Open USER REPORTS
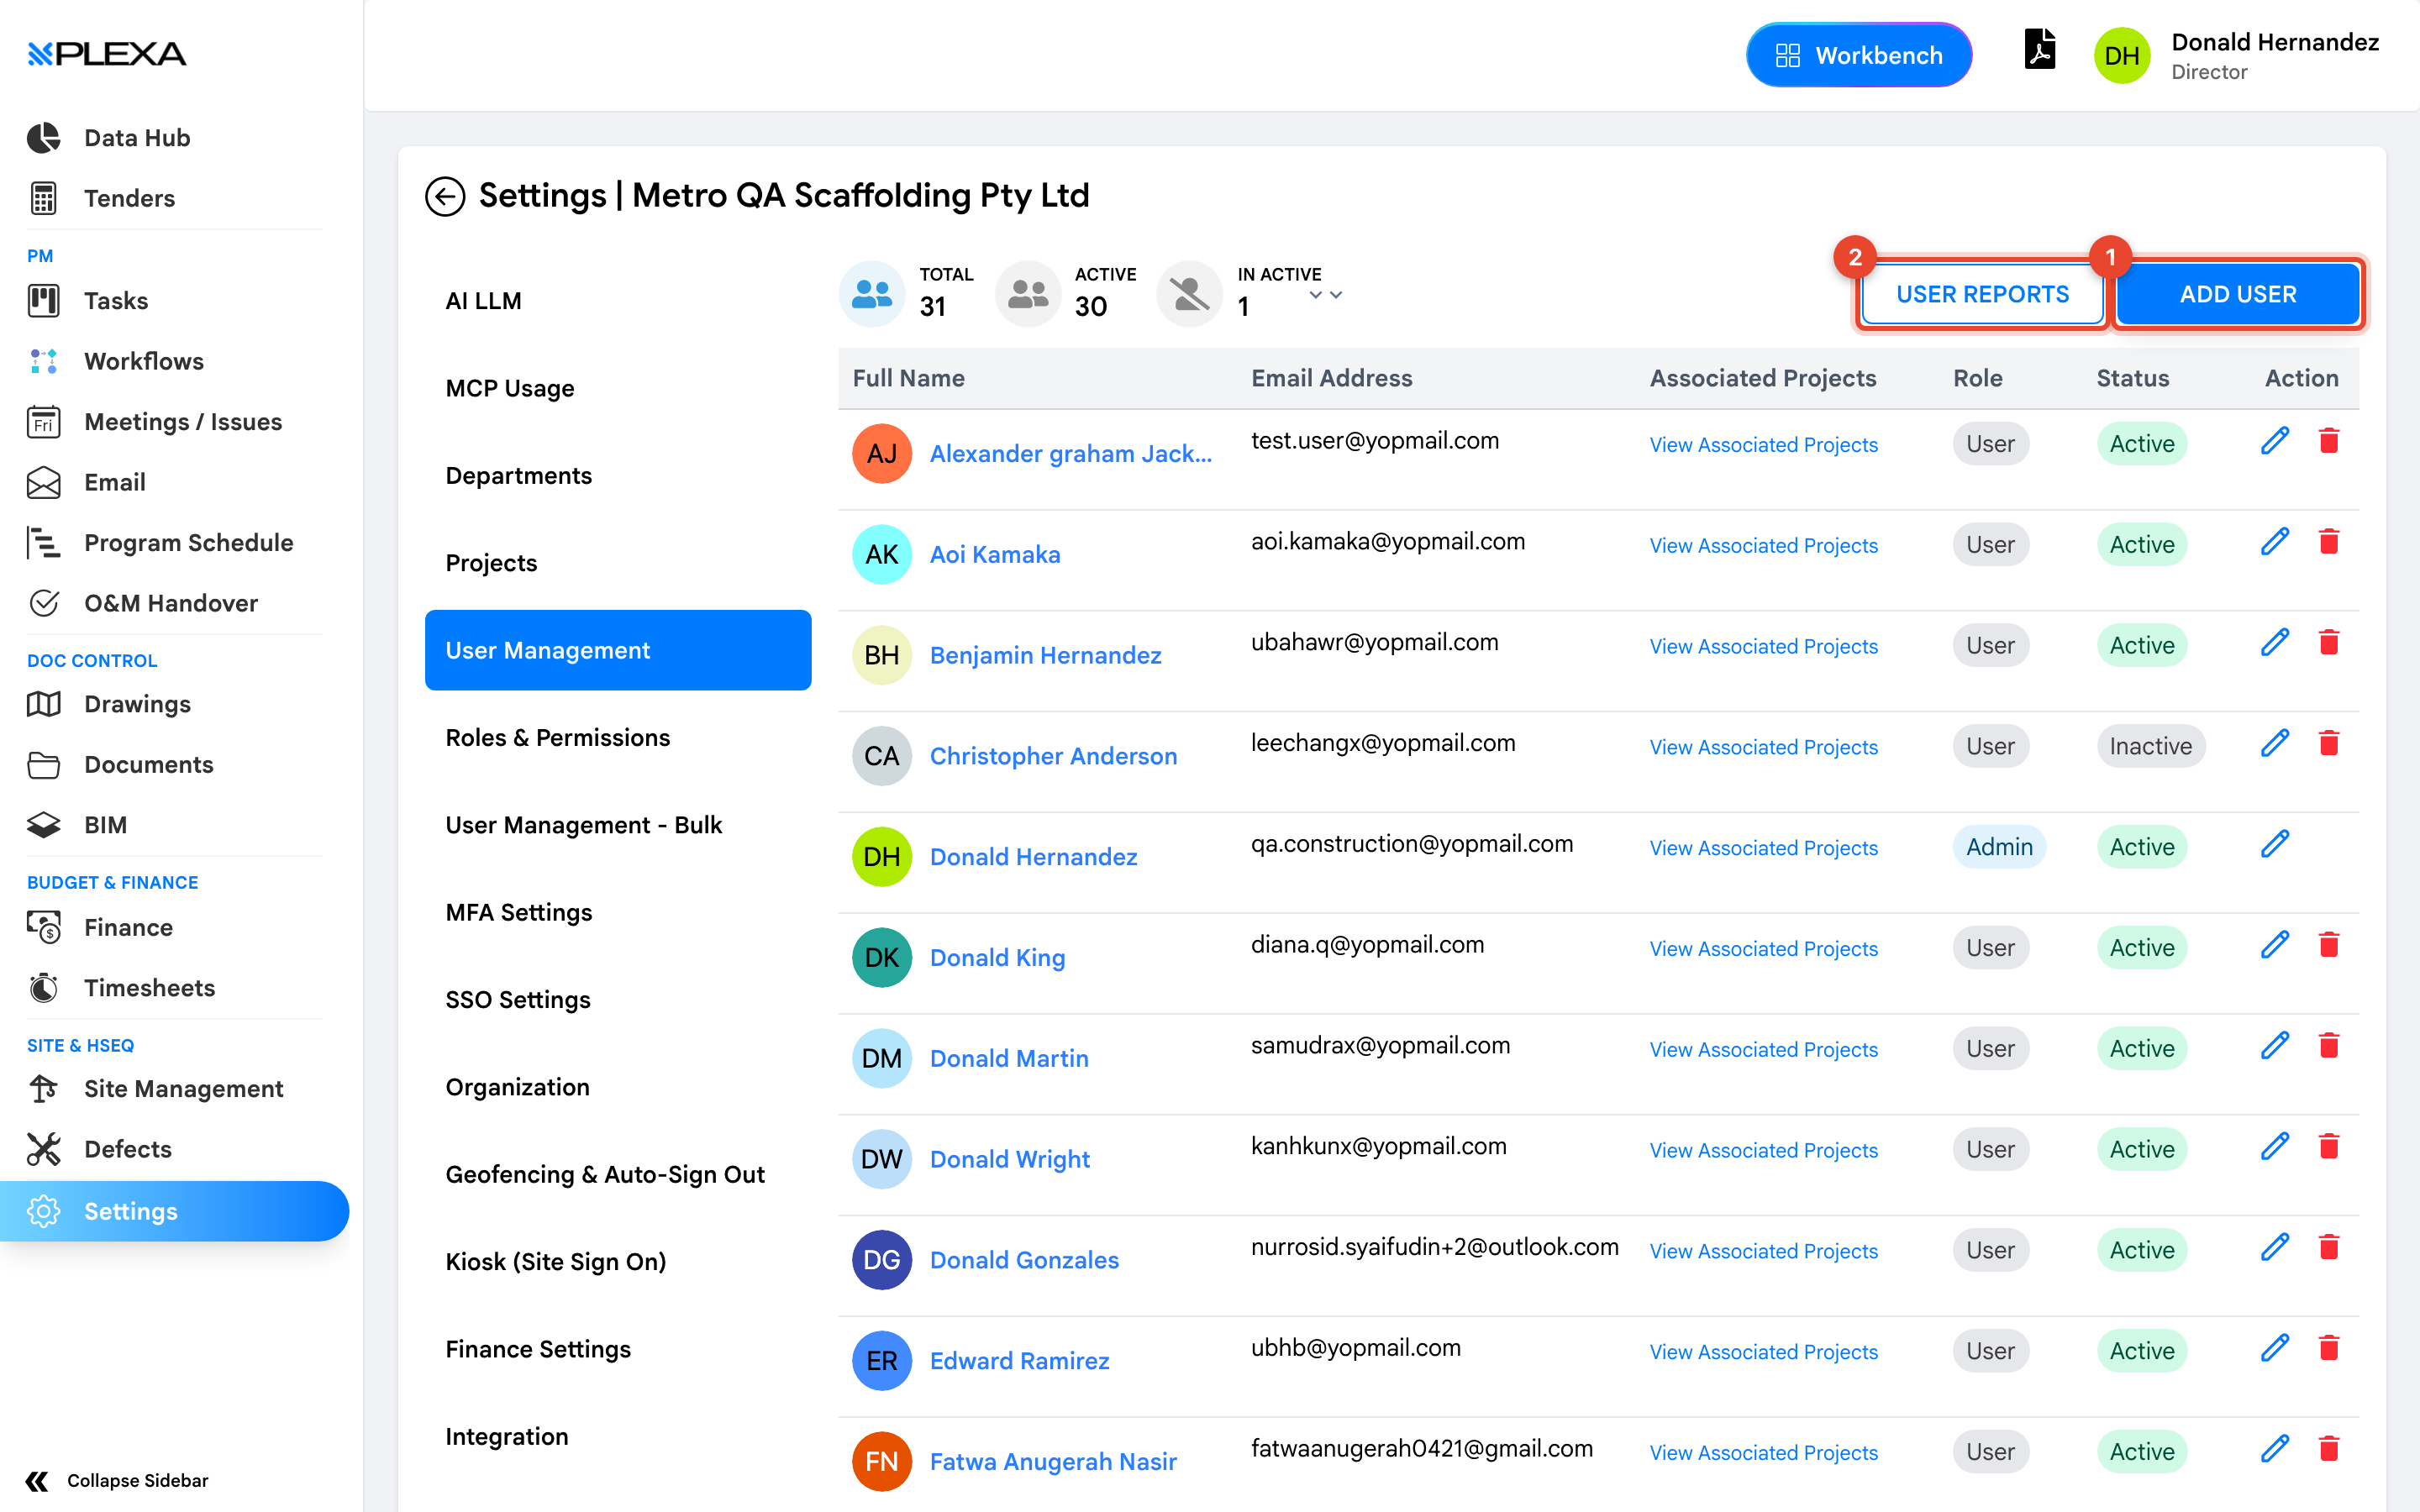Screen dimensions: 2420x1512 [1982, 294]
